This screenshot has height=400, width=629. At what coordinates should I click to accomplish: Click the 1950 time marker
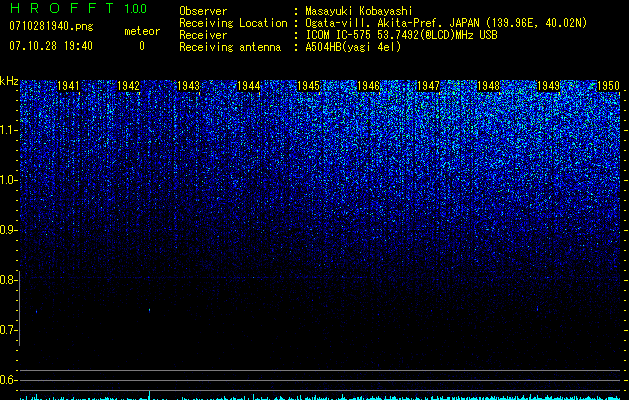click(608, 86)
